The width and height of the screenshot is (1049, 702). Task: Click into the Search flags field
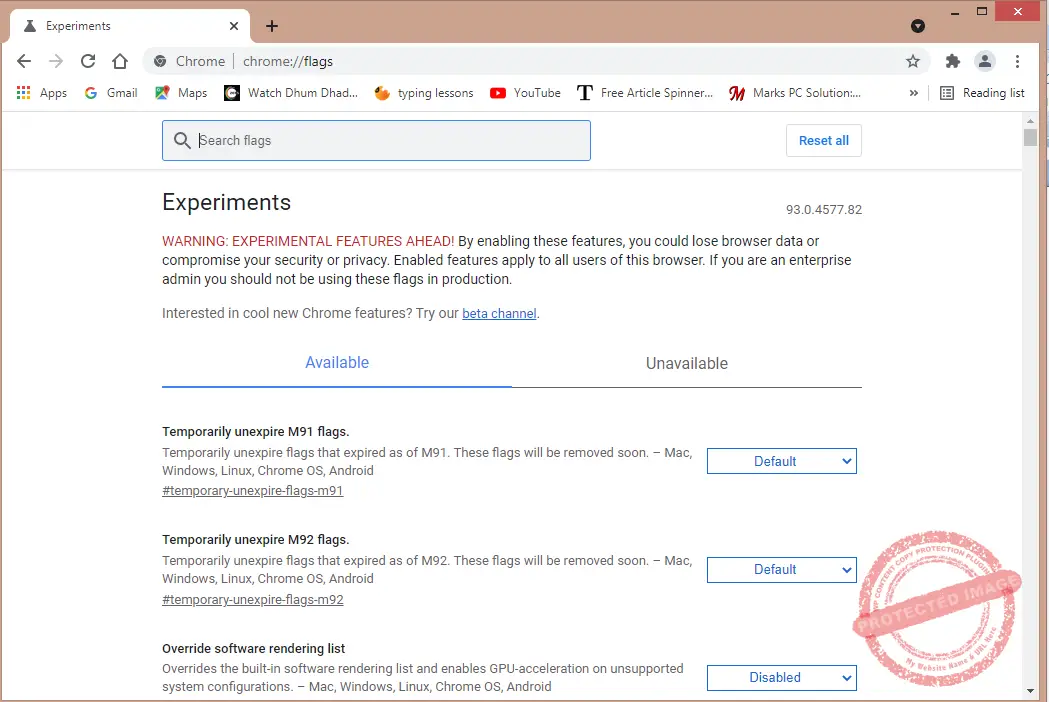(390, 141)
